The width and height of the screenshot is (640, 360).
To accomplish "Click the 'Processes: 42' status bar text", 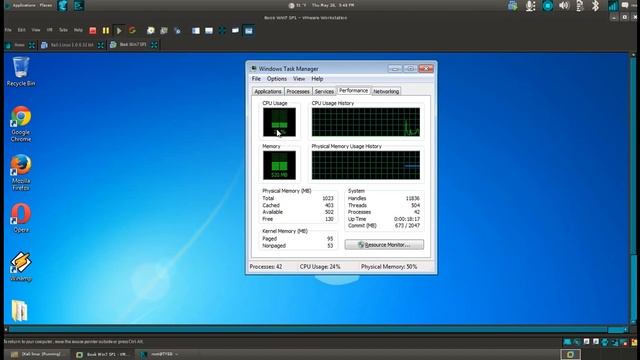I will coord(266,267).
